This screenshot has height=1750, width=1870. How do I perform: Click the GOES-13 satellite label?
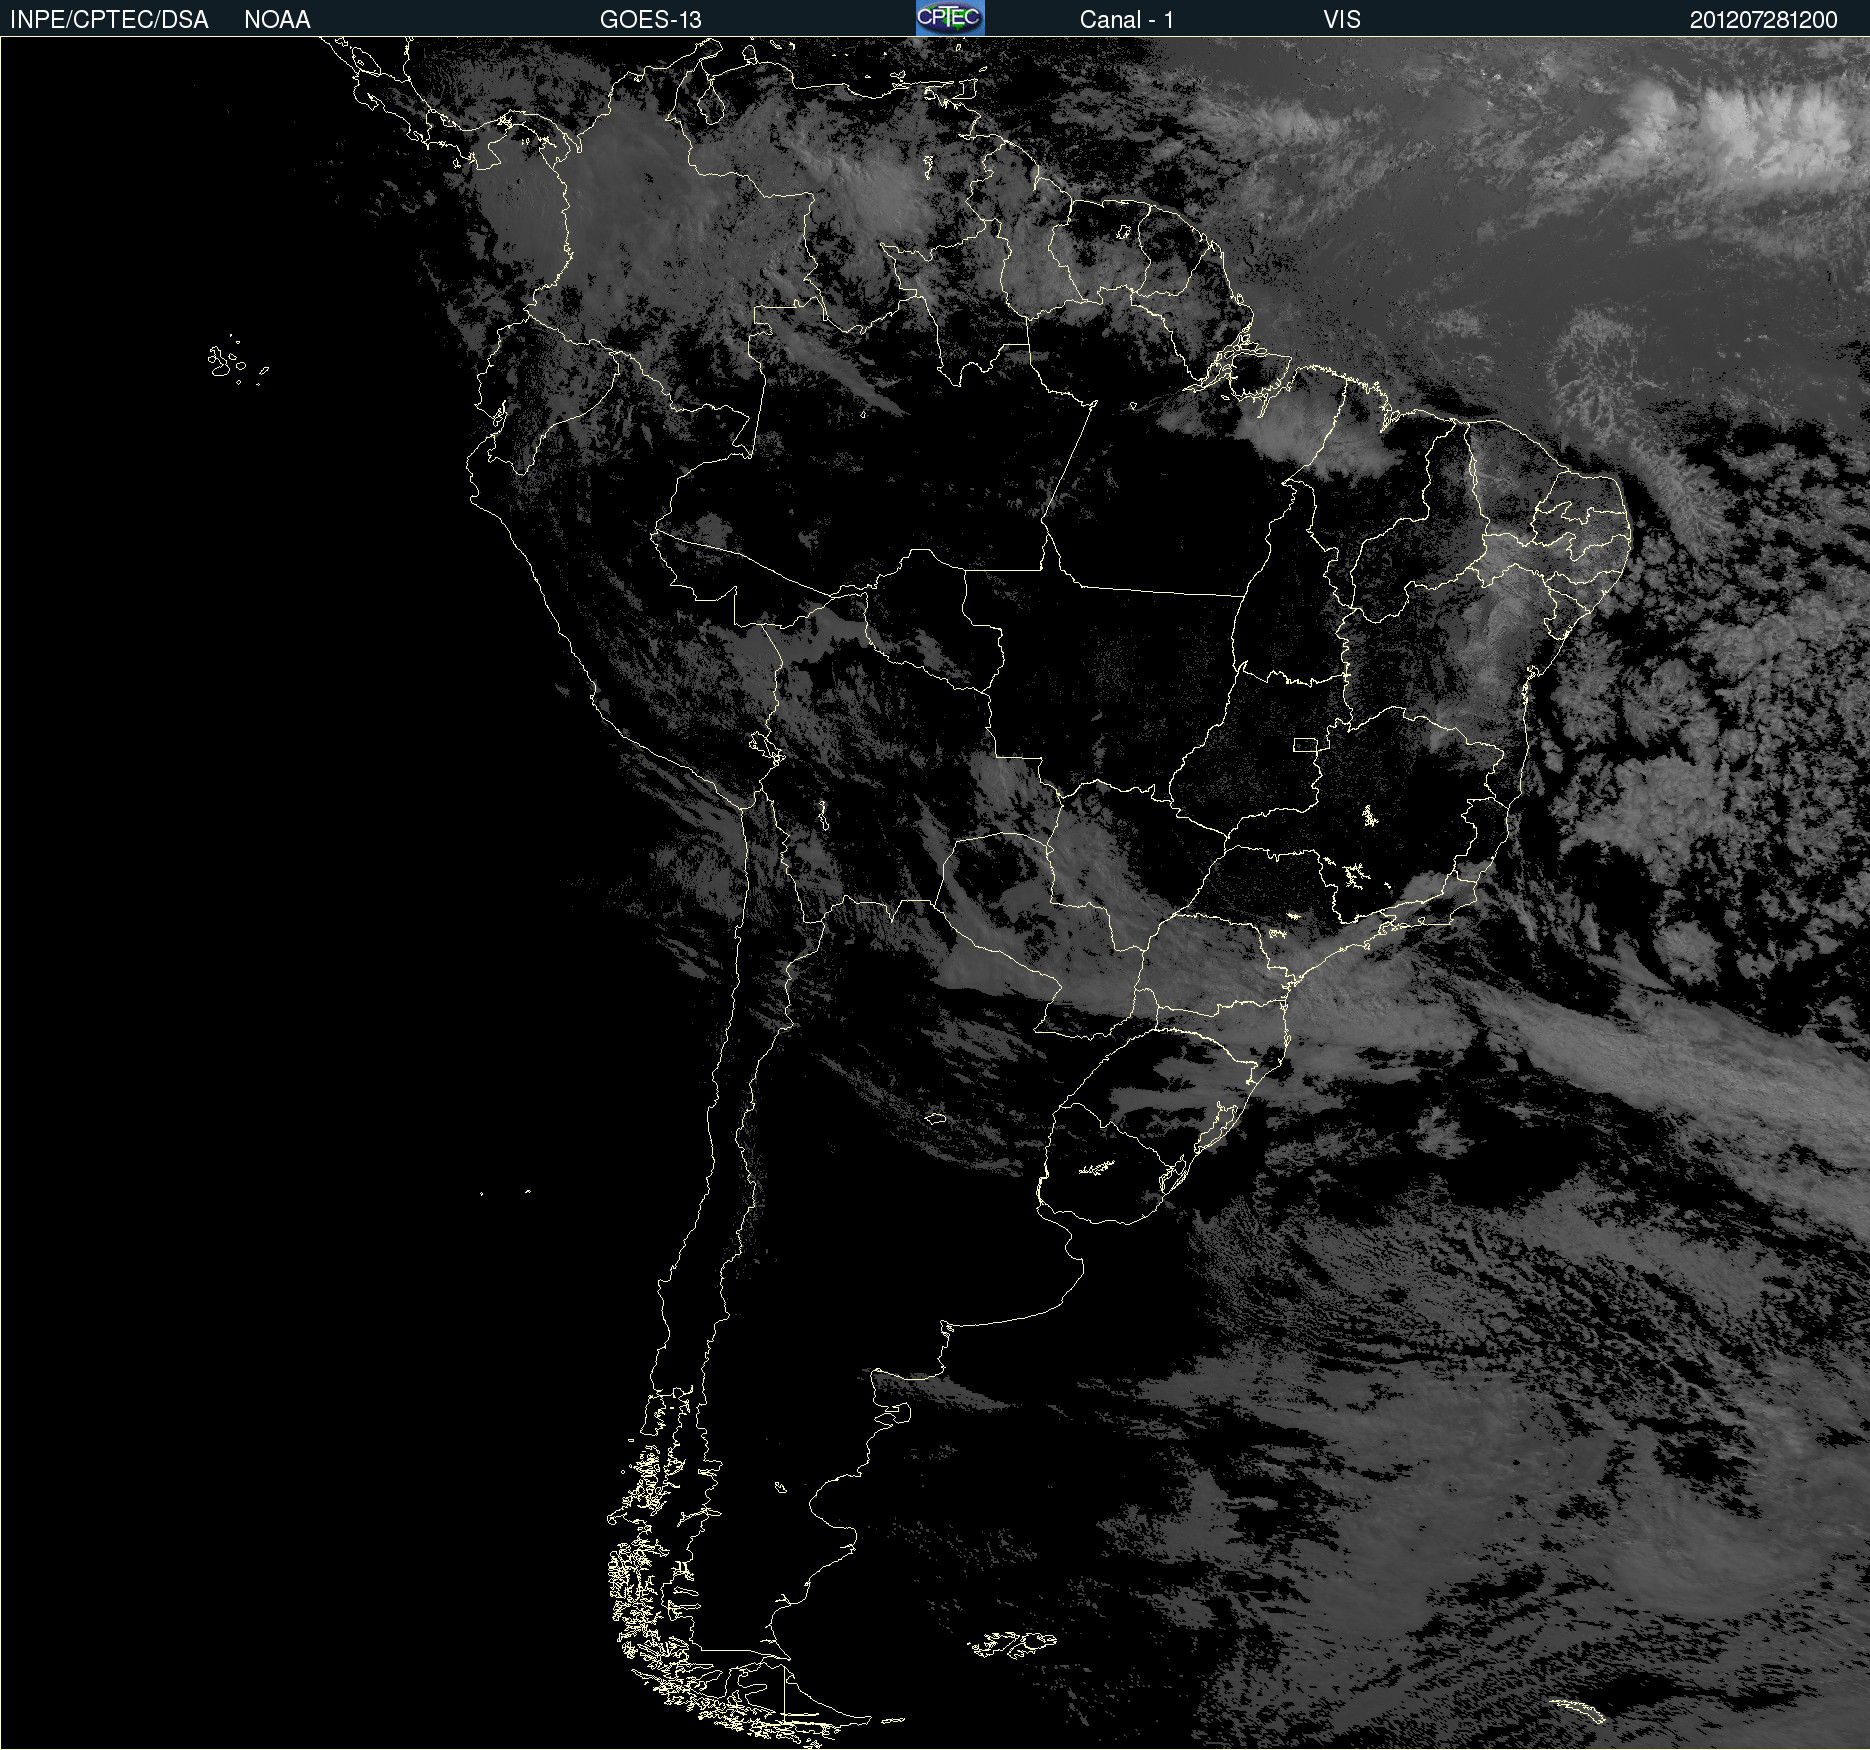pos(651,20)
